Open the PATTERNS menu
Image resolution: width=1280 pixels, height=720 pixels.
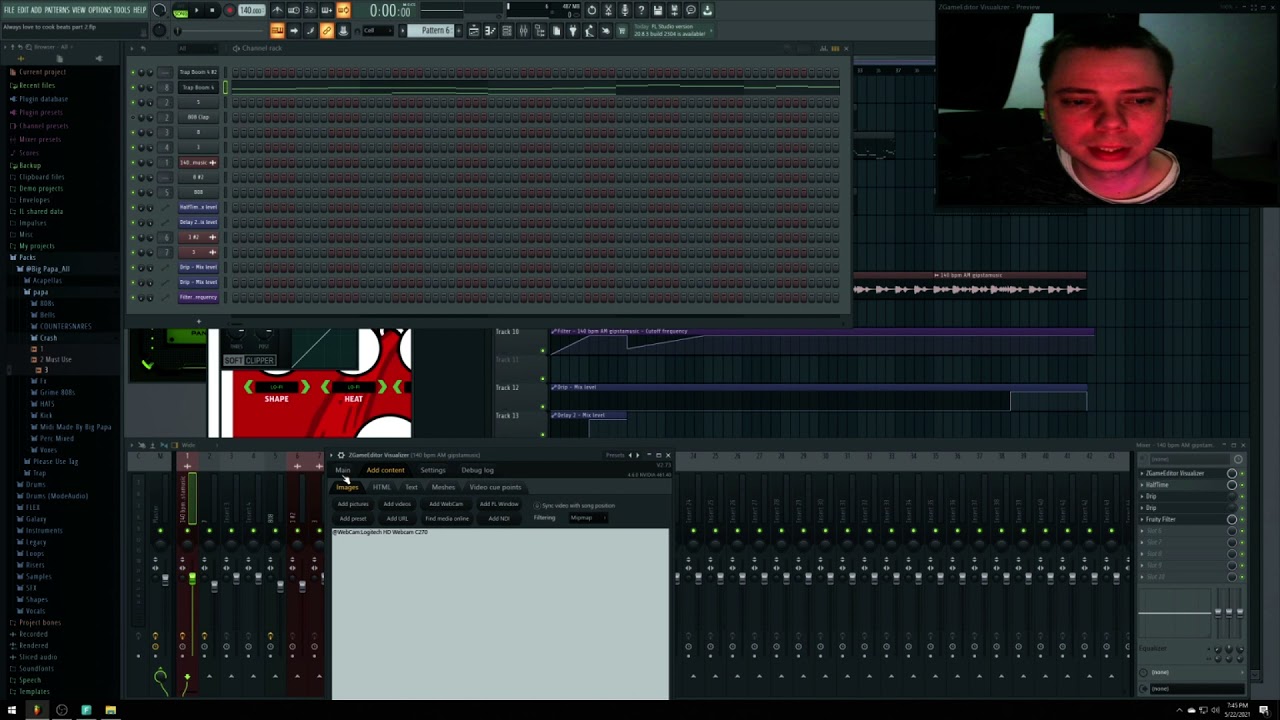[56, 10]
